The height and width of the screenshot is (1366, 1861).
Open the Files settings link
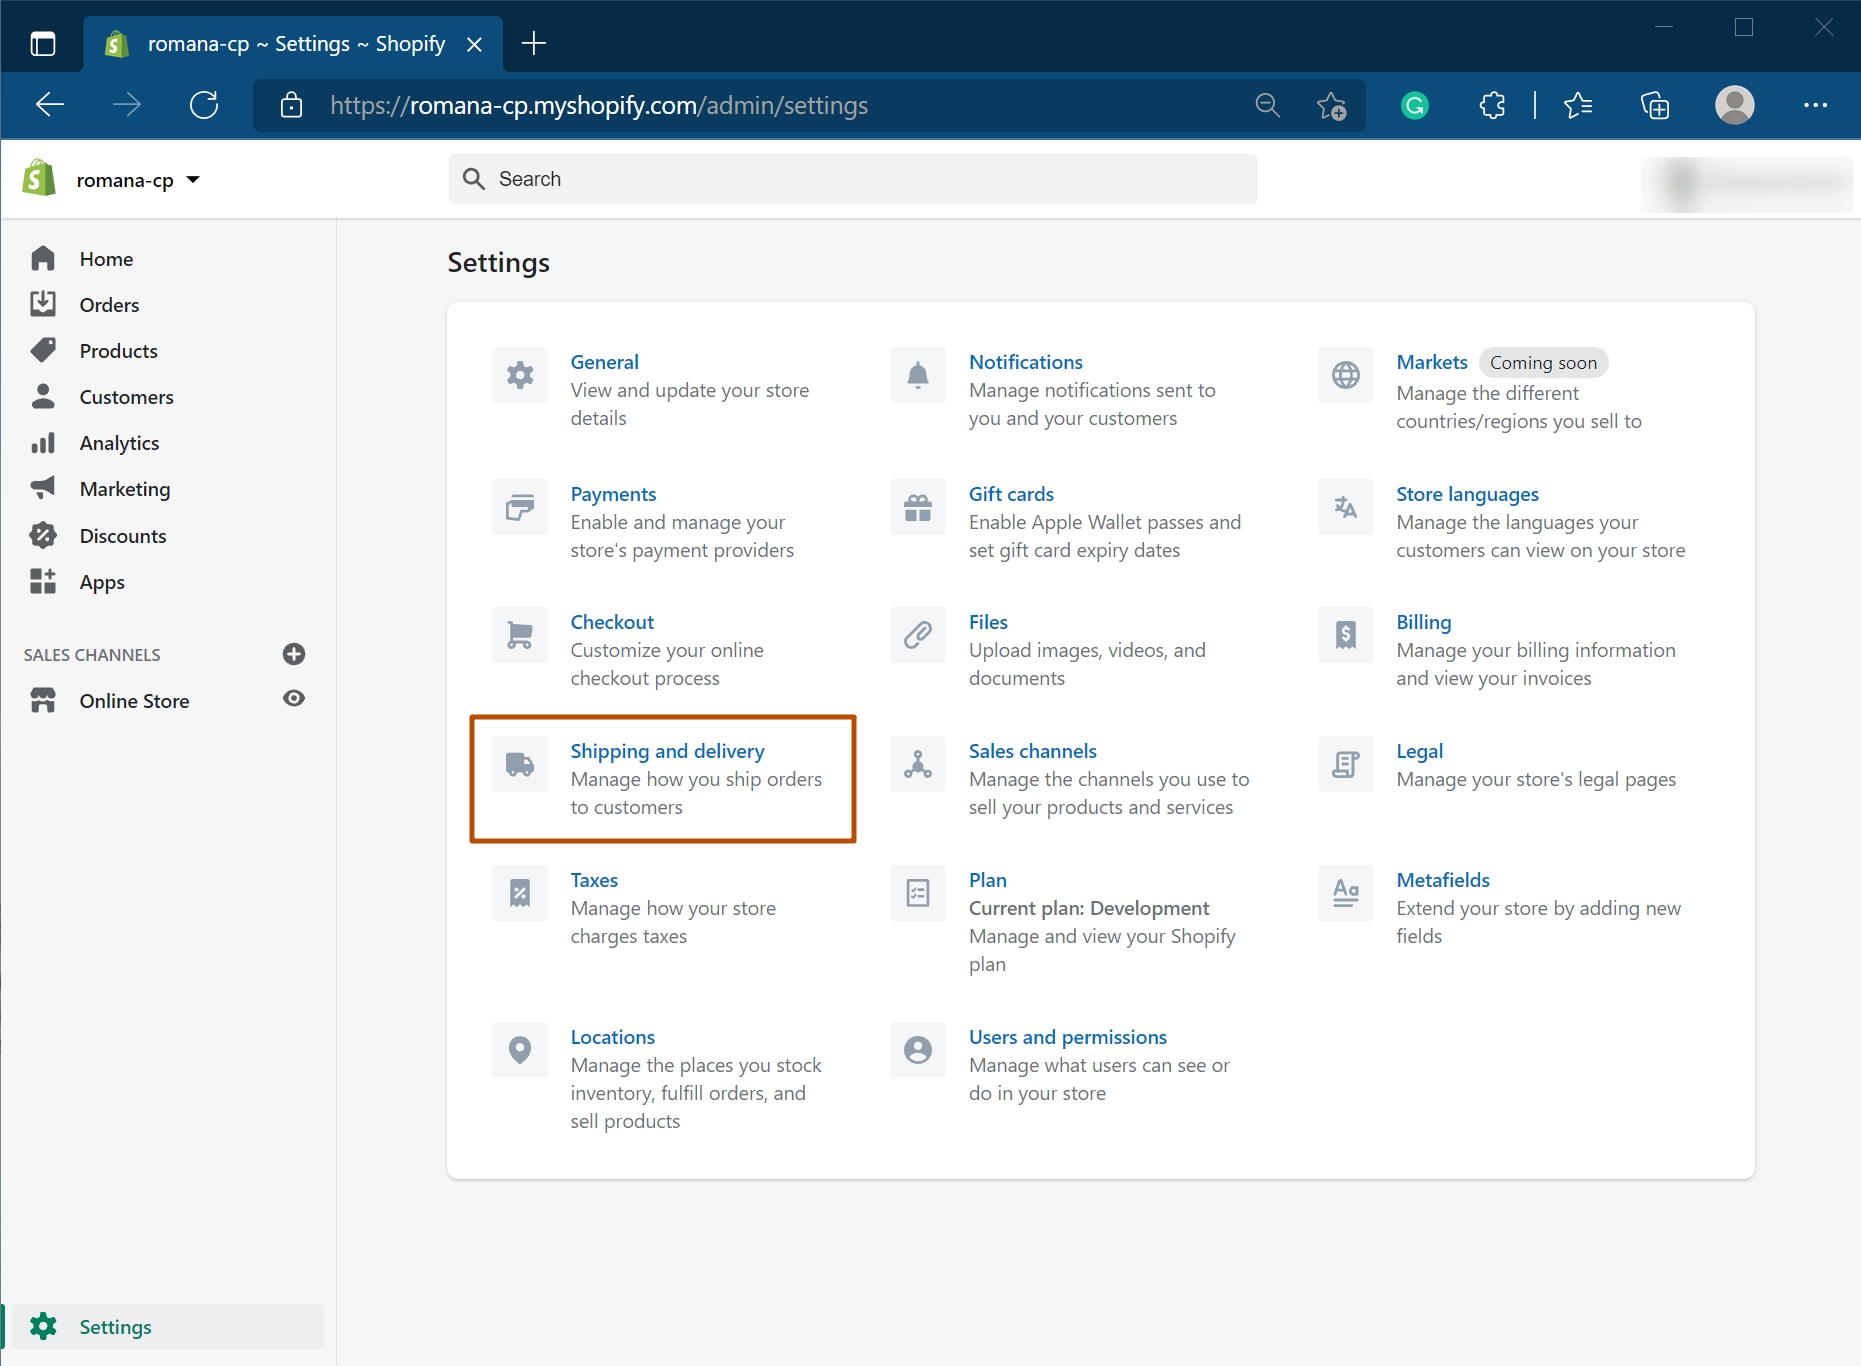click(988, 622)
